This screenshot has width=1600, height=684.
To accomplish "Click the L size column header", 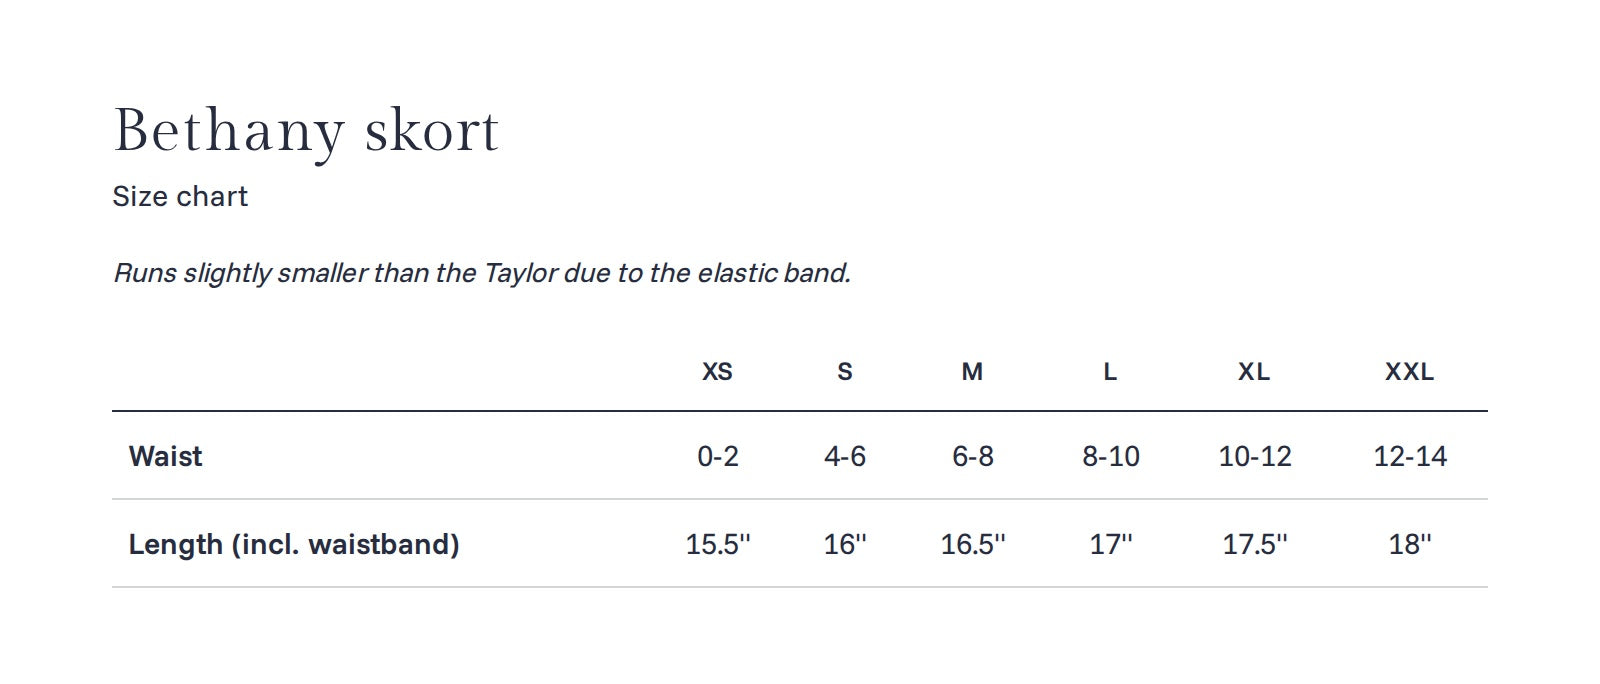I will pos(1110,371).
